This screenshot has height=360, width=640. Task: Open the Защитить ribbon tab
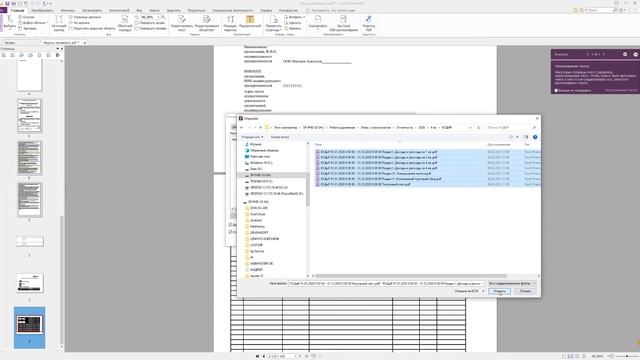(173, 10)
